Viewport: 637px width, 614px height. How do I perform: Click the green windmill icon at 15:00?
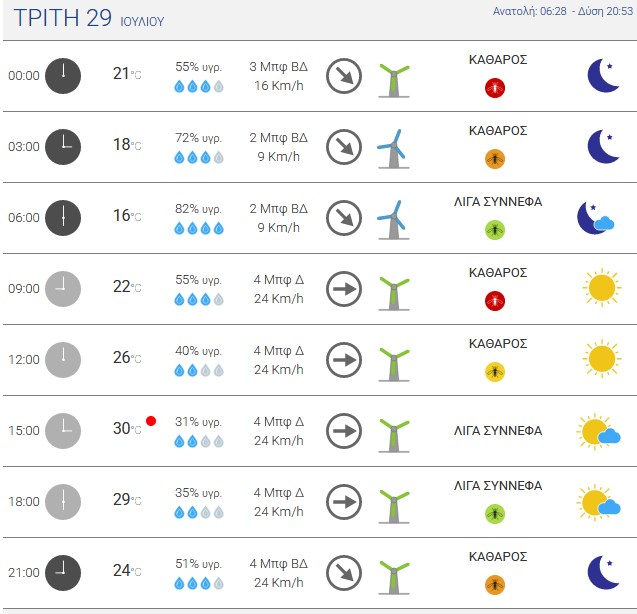[394, 435]
